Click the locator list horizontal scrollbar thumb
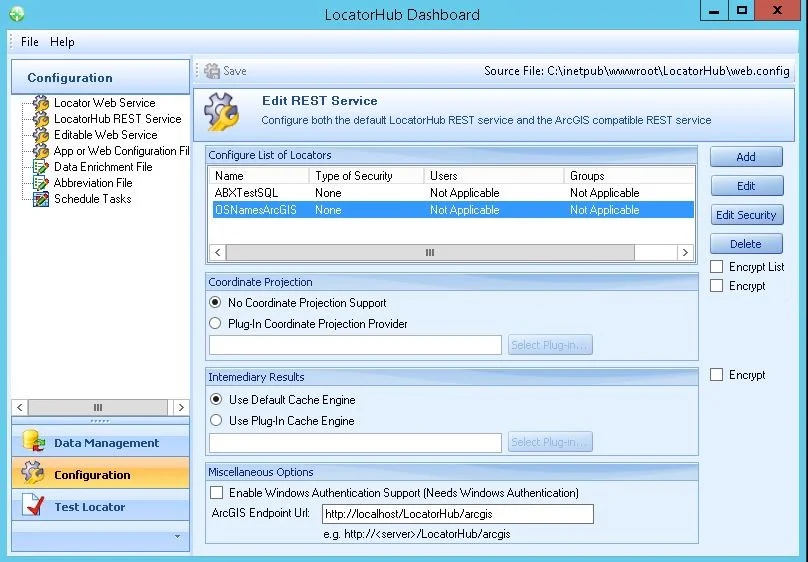The image size is (808, 562). pos(430,252)
